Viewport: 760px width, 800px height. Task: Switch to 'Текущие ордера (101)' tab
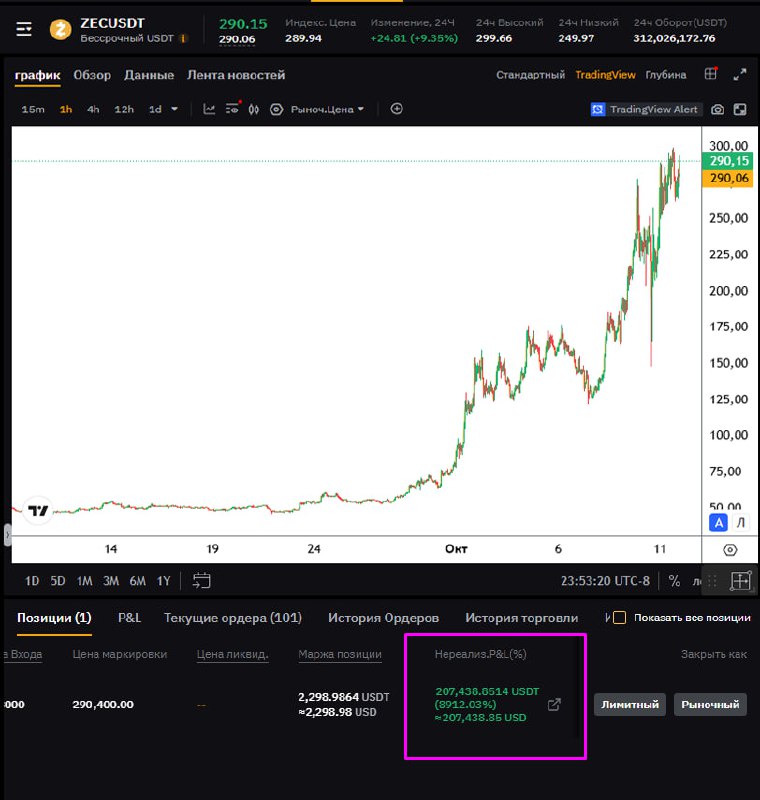(x=233, y=618)
